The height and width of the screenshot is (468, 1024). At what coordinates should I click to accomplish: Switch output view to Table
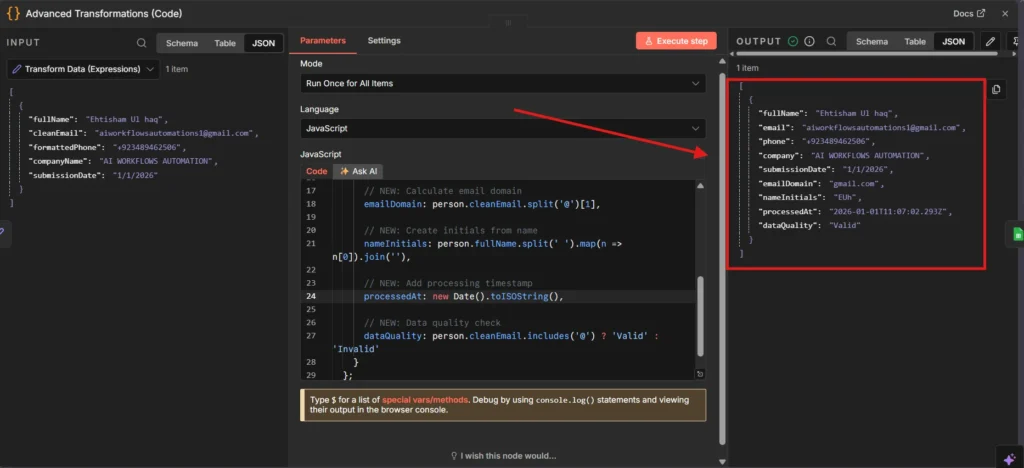tap(915, 41)
